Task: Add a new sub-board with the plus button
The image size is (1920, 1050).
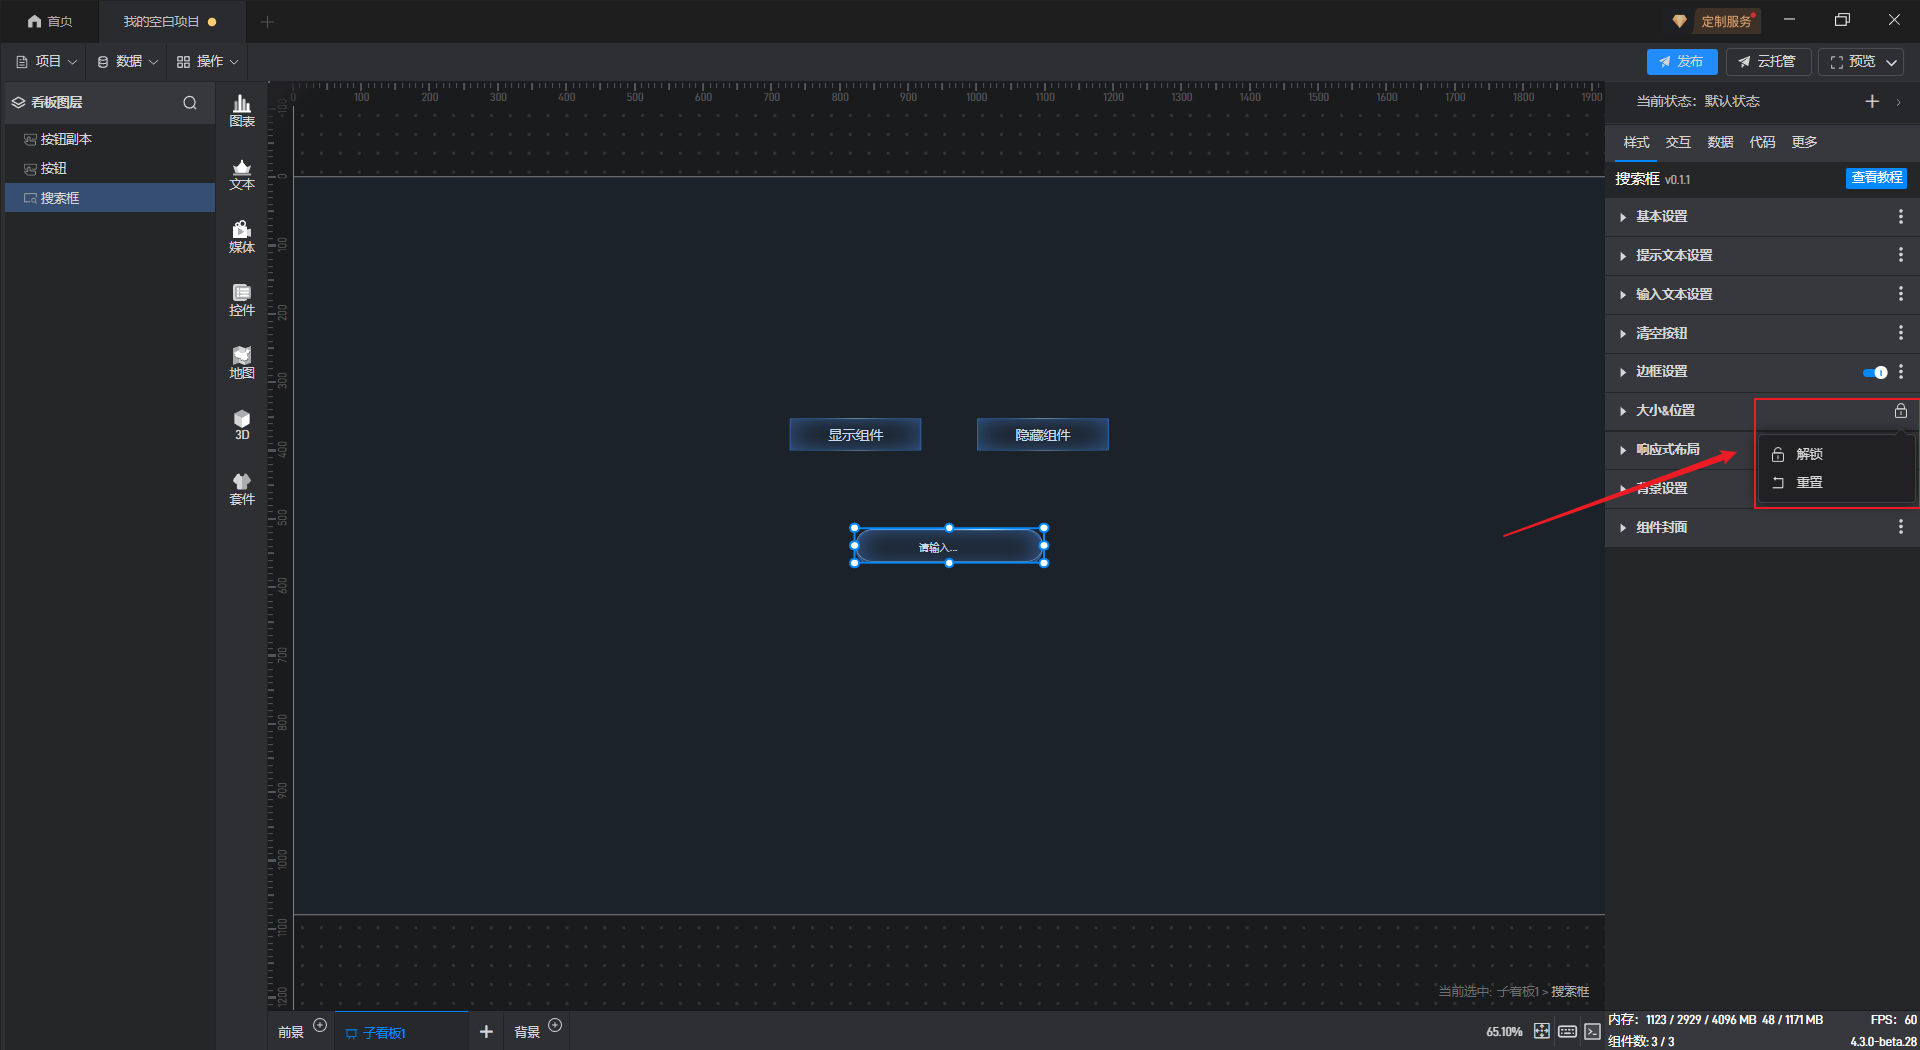Action: (486, 1031)
